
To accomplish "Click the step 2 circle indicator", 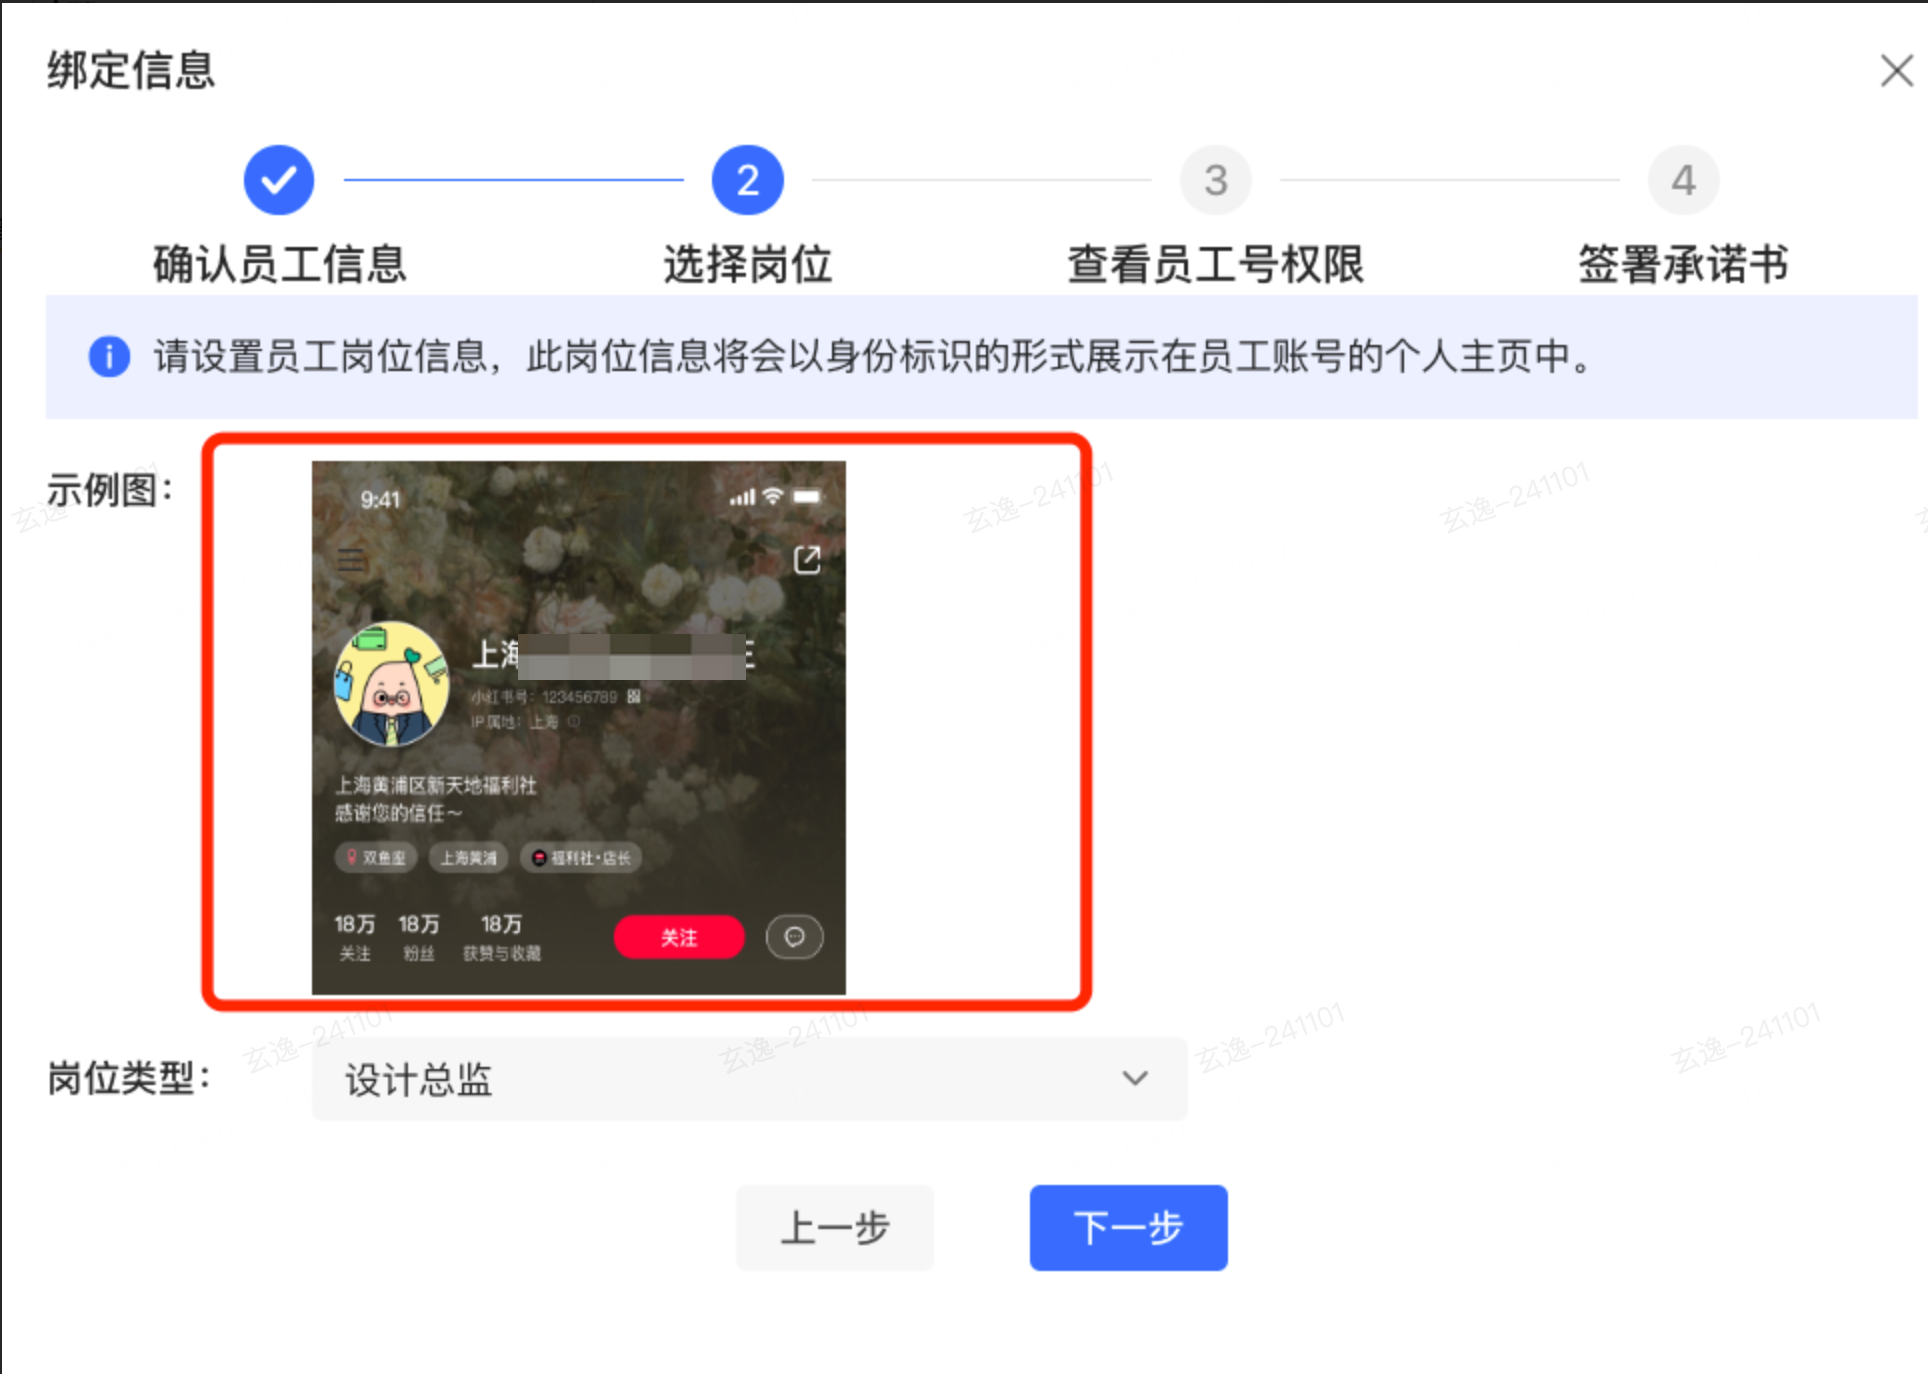I will tap(747, 180).
